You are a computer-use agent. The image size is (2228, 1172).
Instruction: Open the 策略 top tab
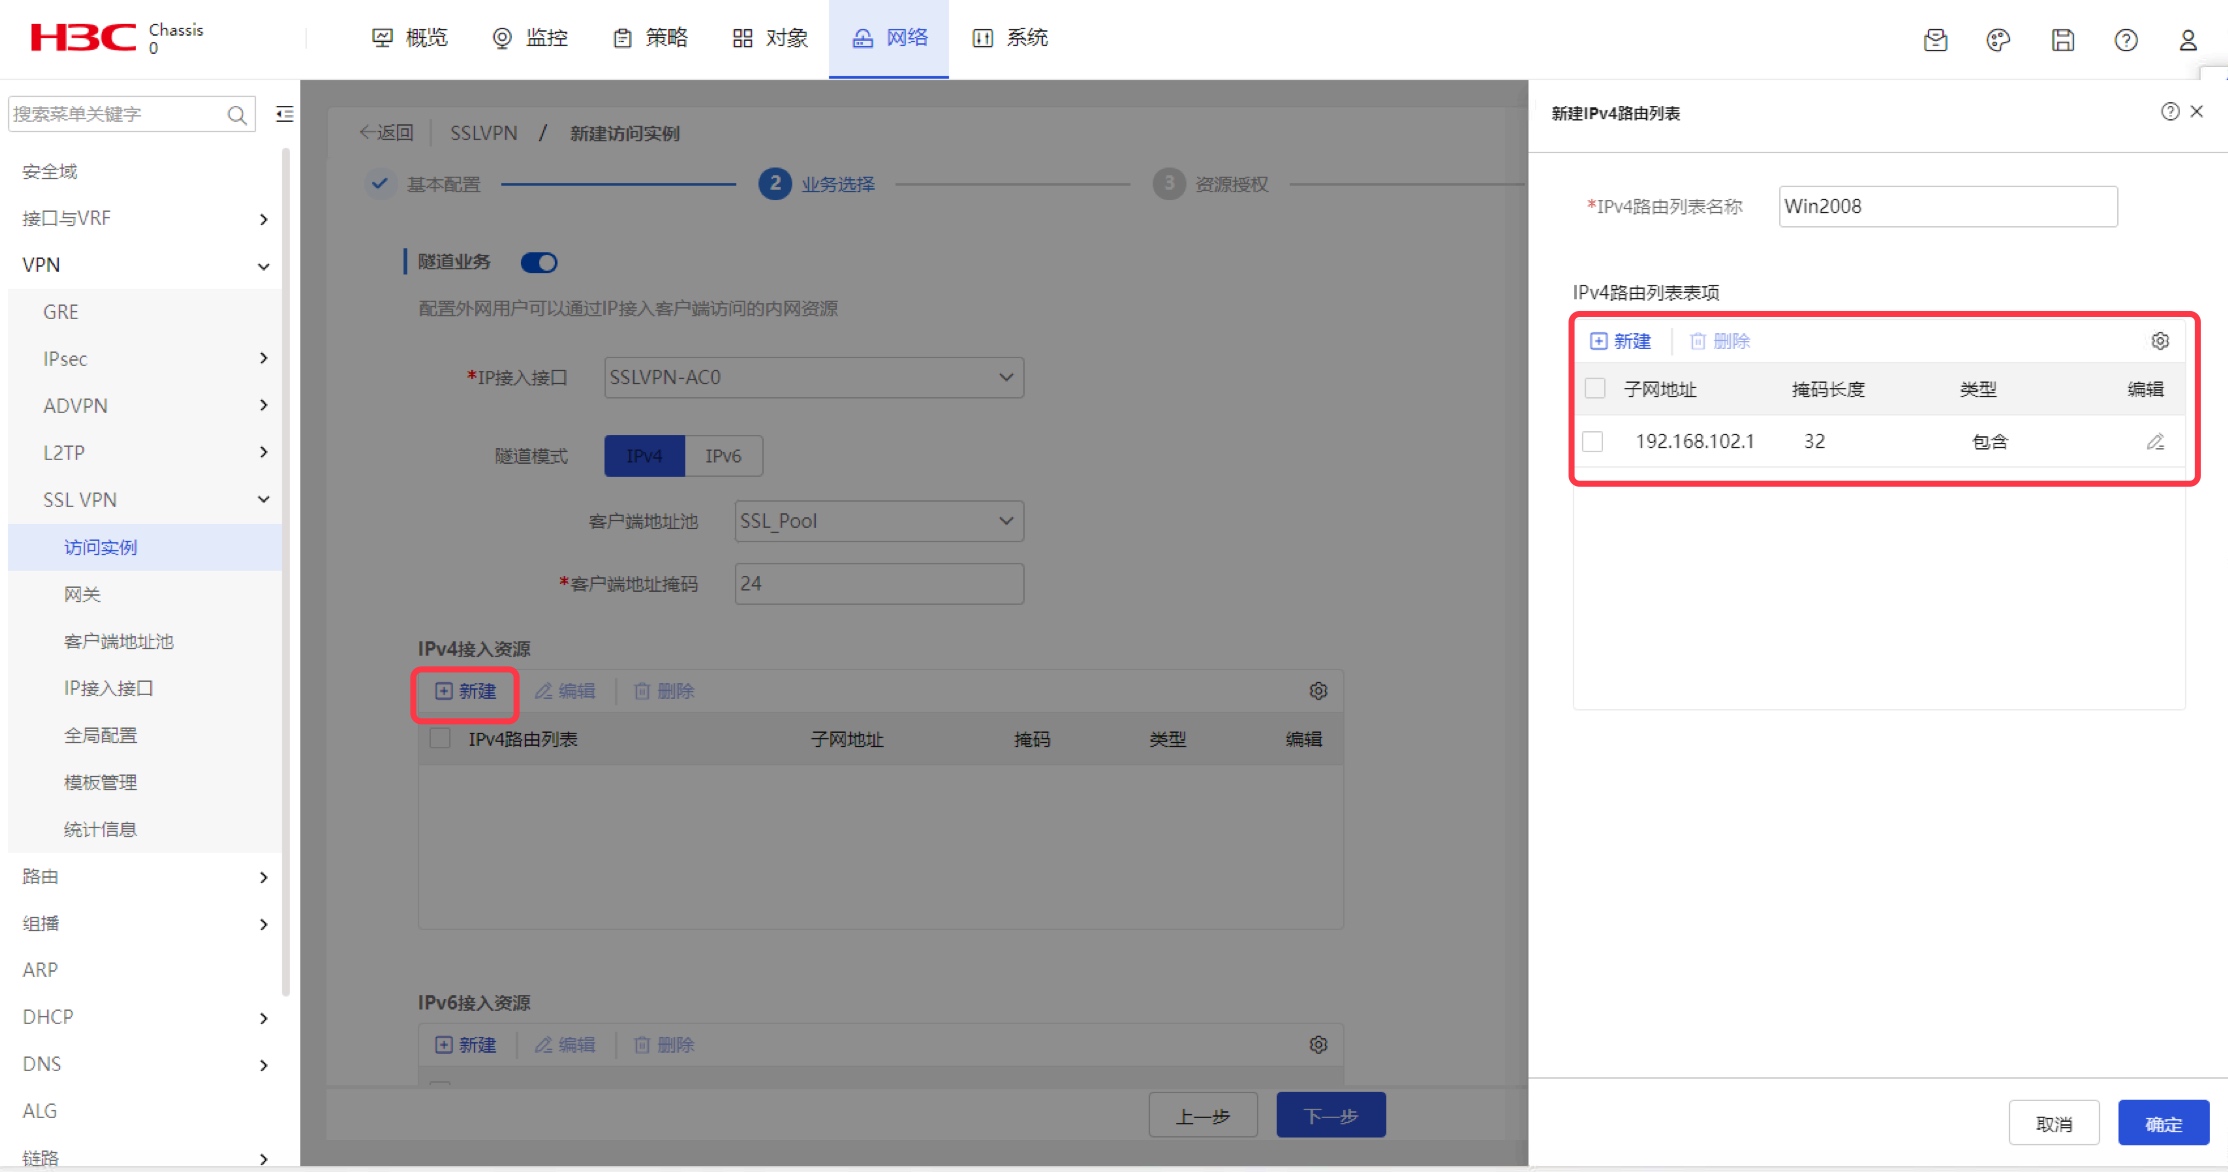pyautogui.click(x=650, y=38)
